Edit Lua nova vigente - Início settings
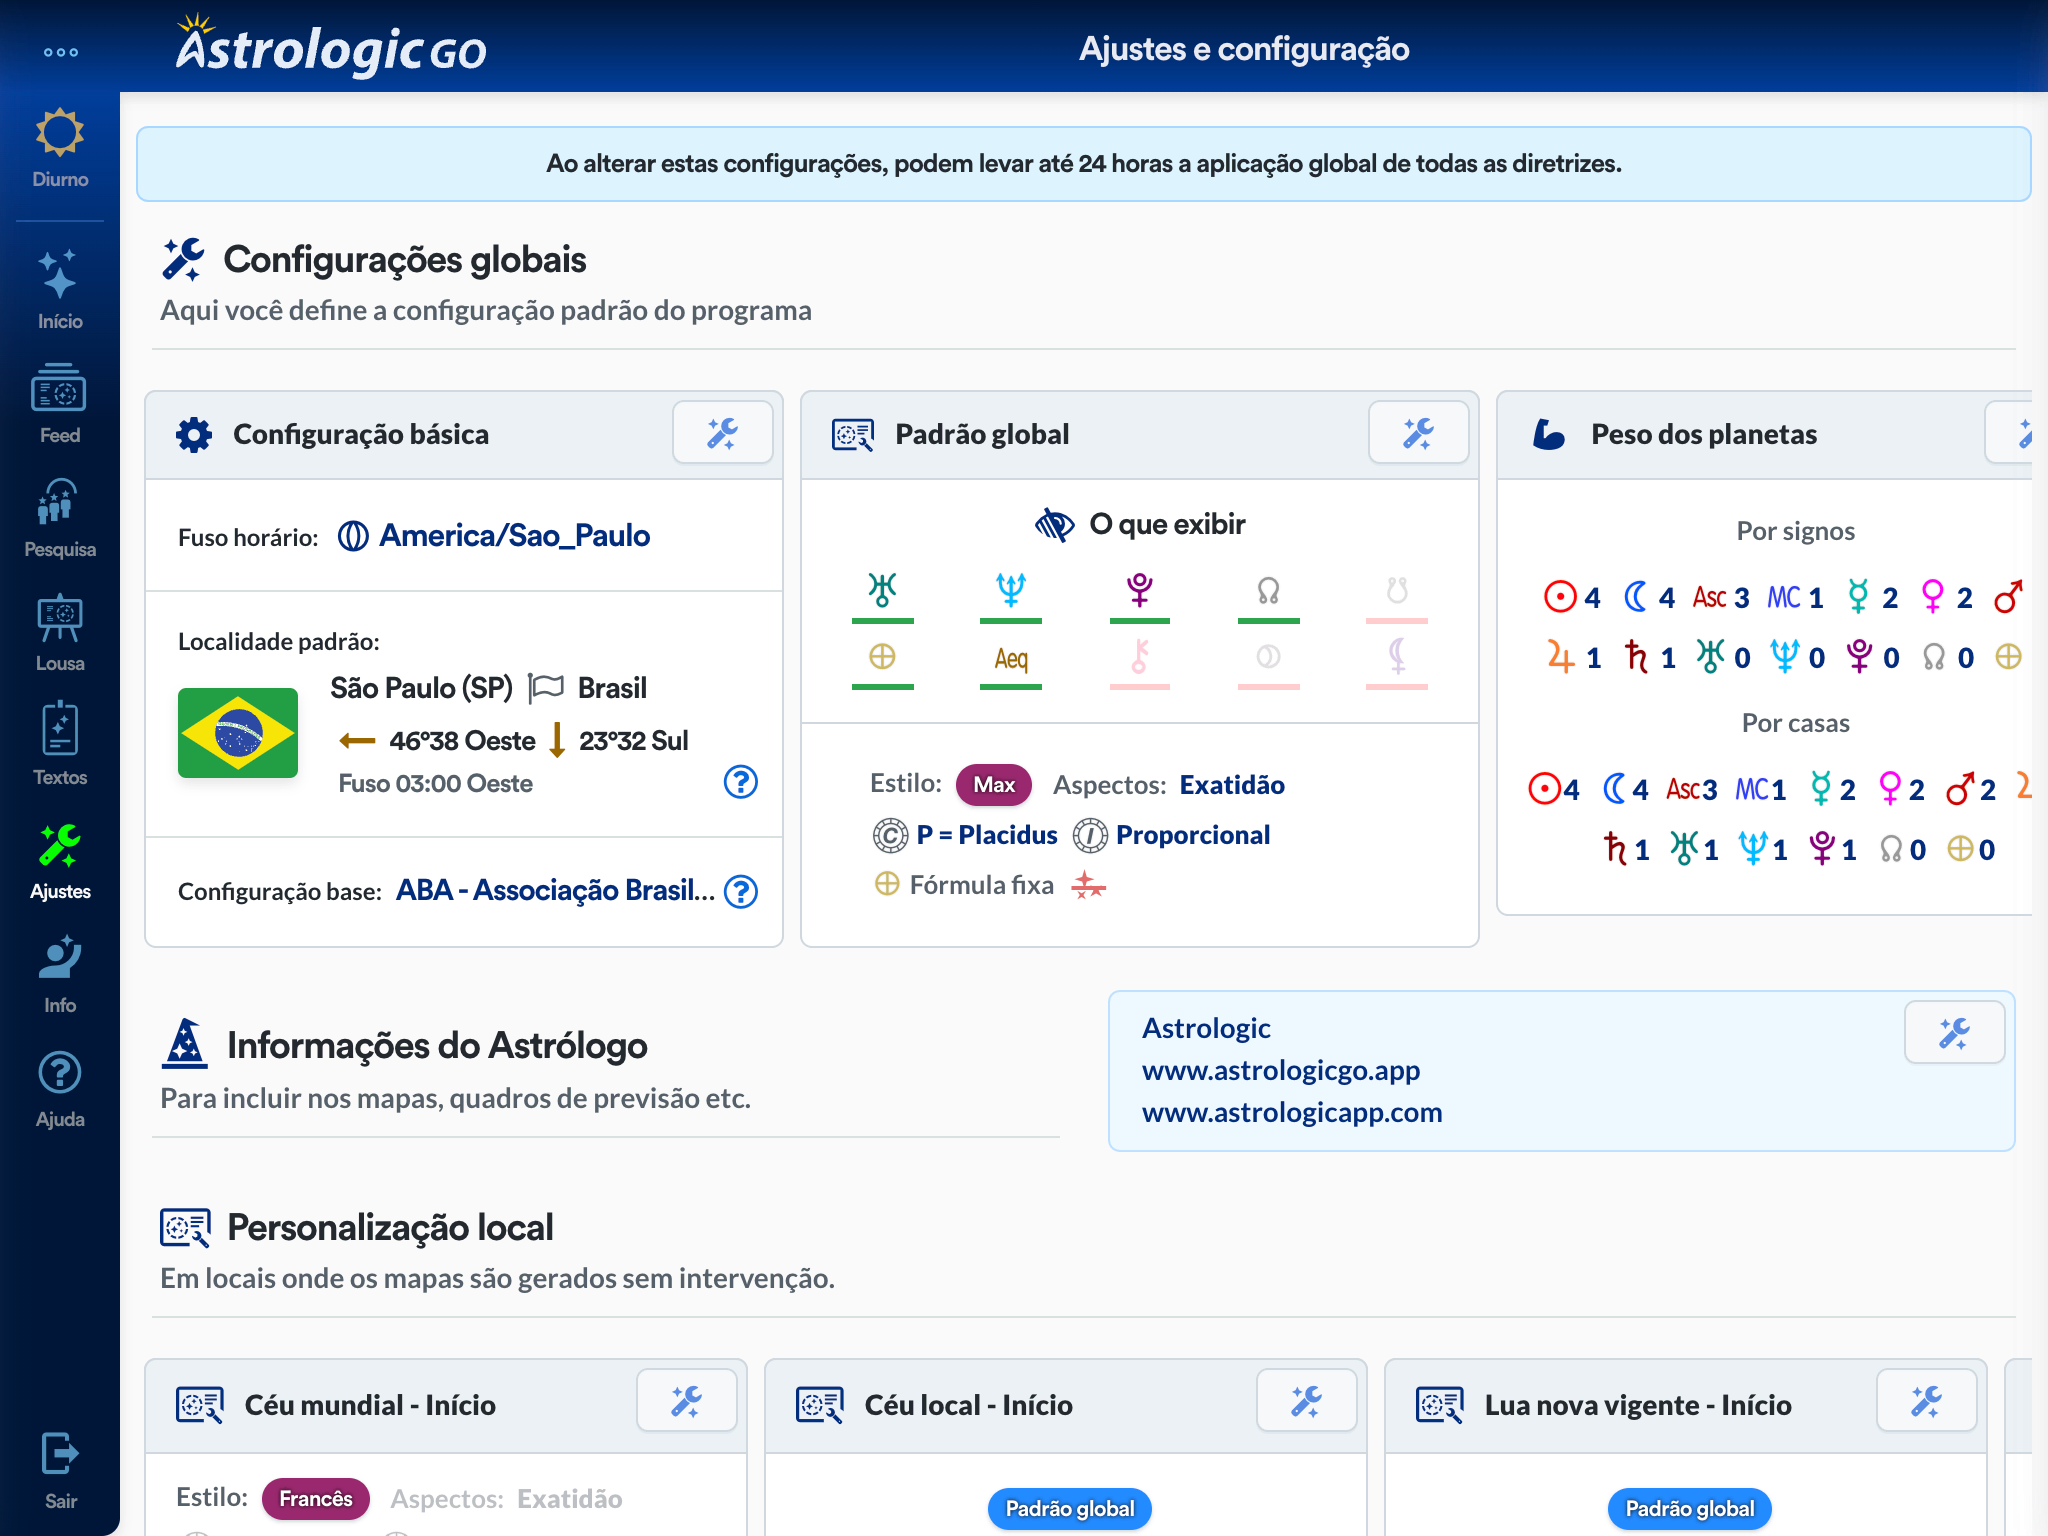The width and height of the screenshot is (2048, 1536). pyautogui.click(x=1927, y=1402)
